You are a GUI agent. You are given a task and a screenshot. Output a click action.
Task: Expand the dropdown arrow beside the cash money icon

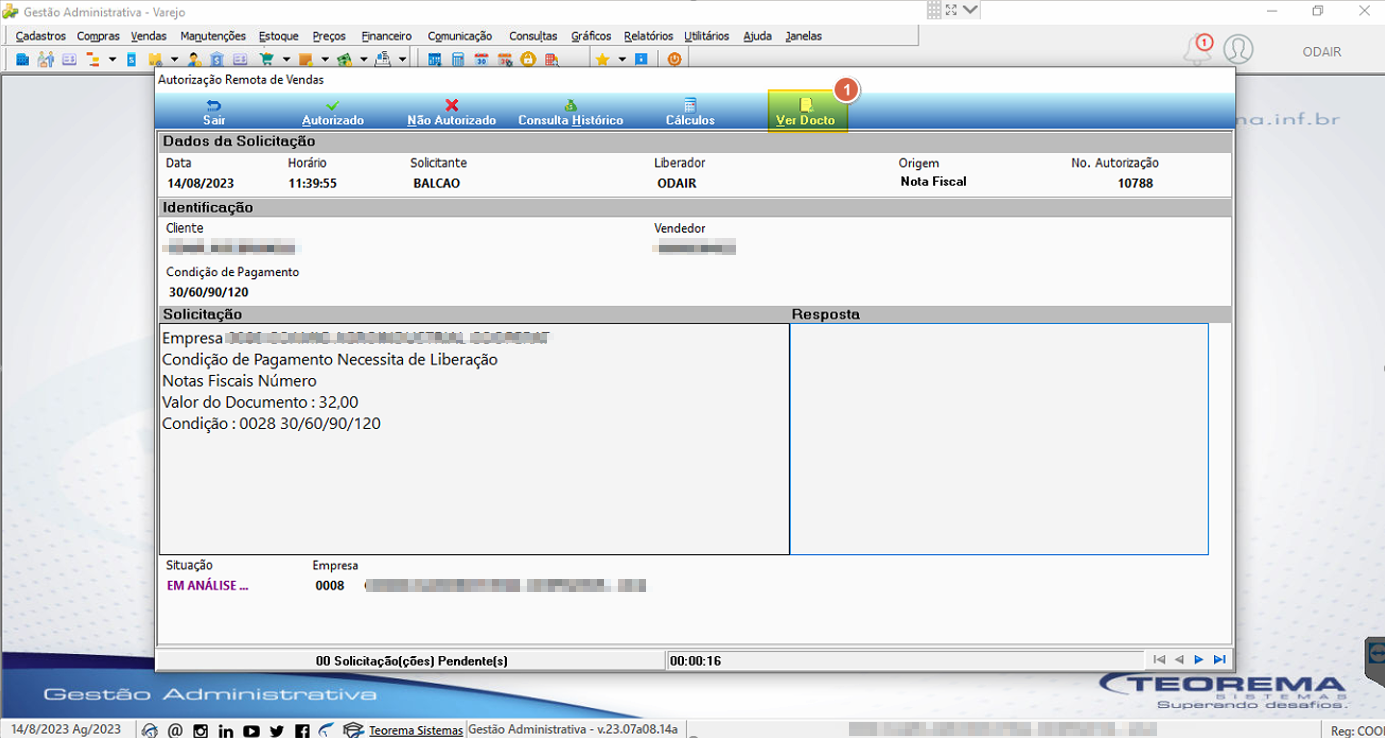[x=363, y=59]
